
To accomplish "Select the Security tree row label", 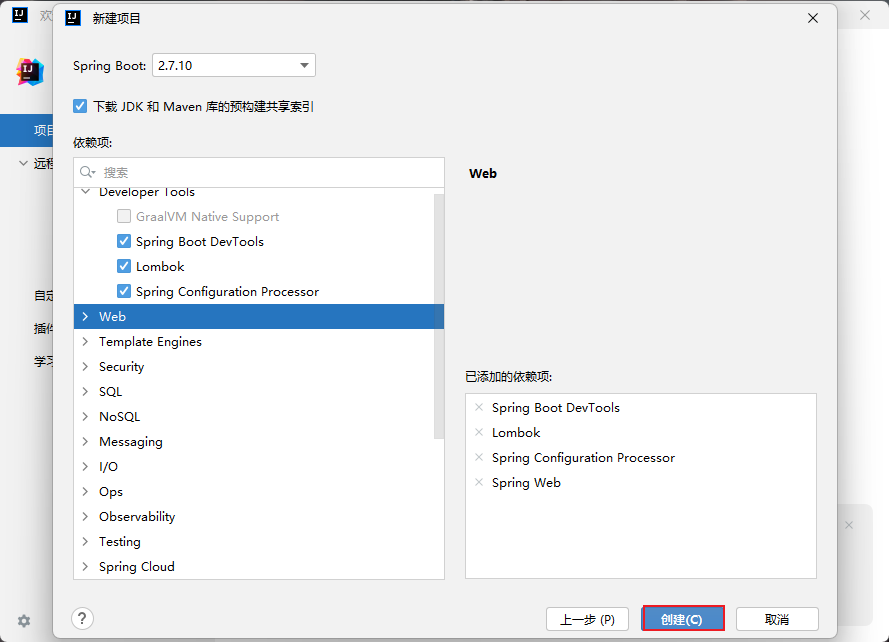I will tap(121, 367).
